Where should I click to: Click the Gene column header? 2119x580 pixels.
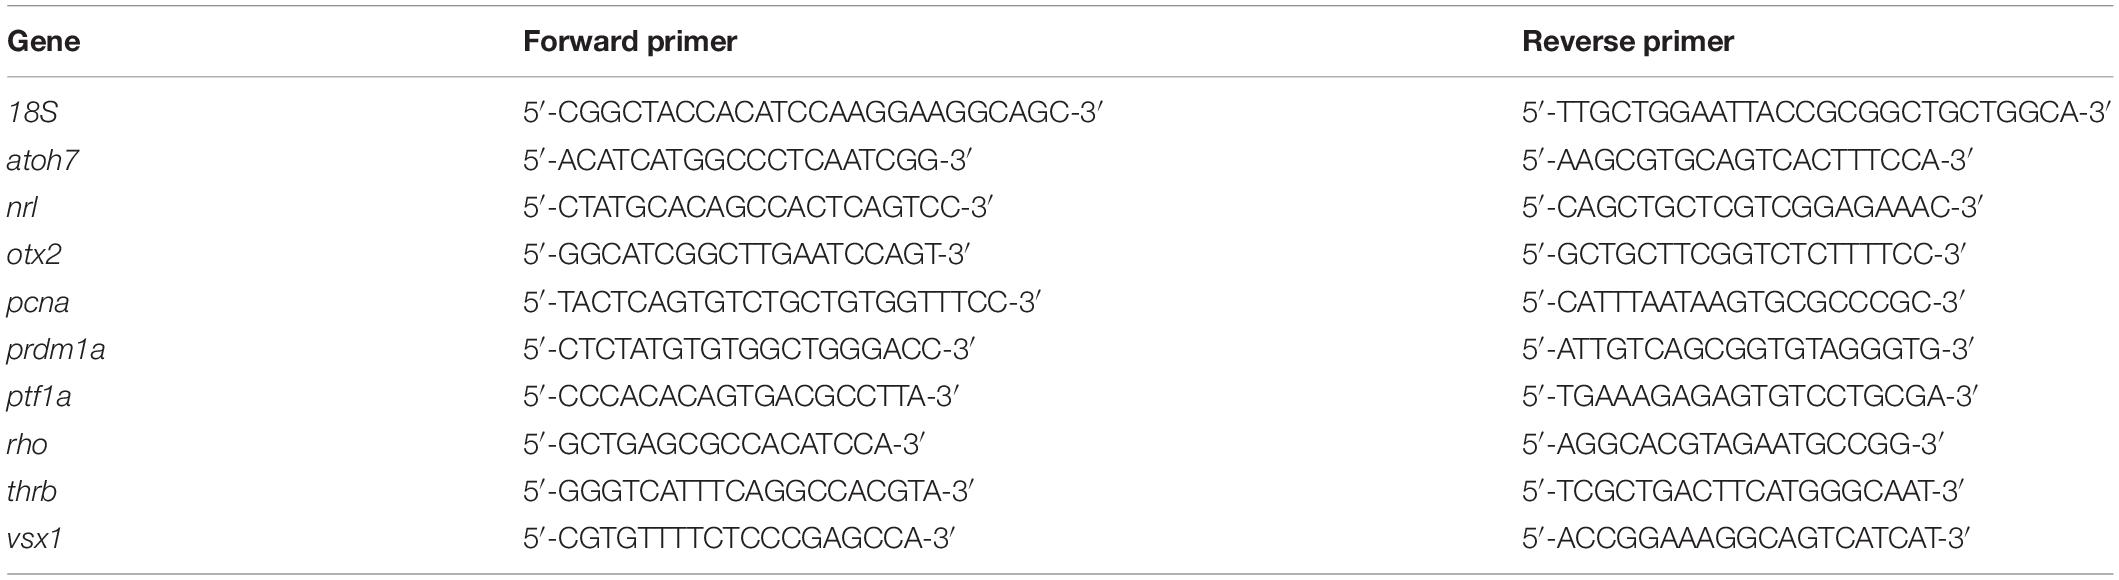click(x=43, y=42)
